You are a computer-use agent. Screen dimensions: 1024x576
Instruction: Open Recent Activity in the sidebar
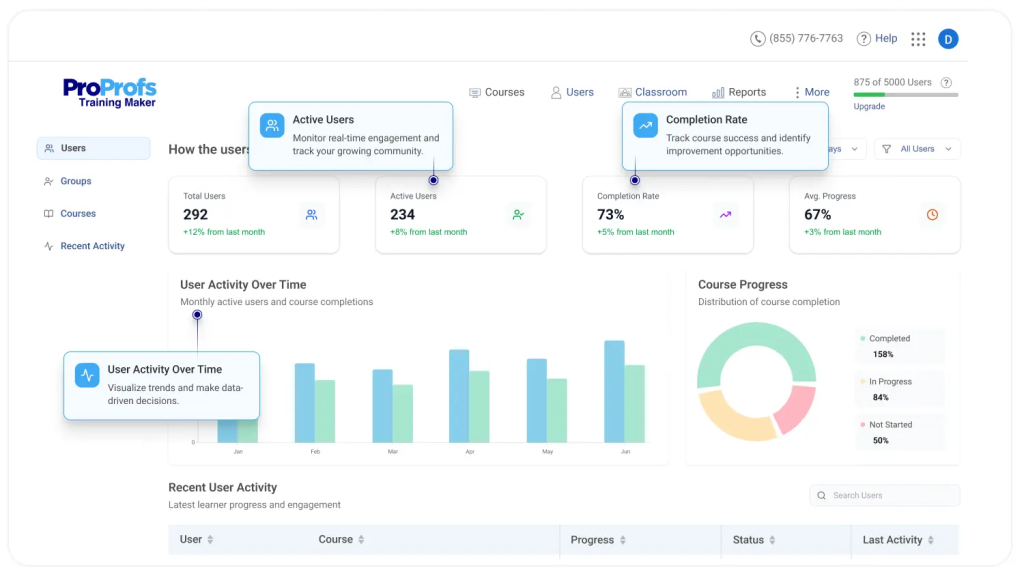tap(92, 246)
